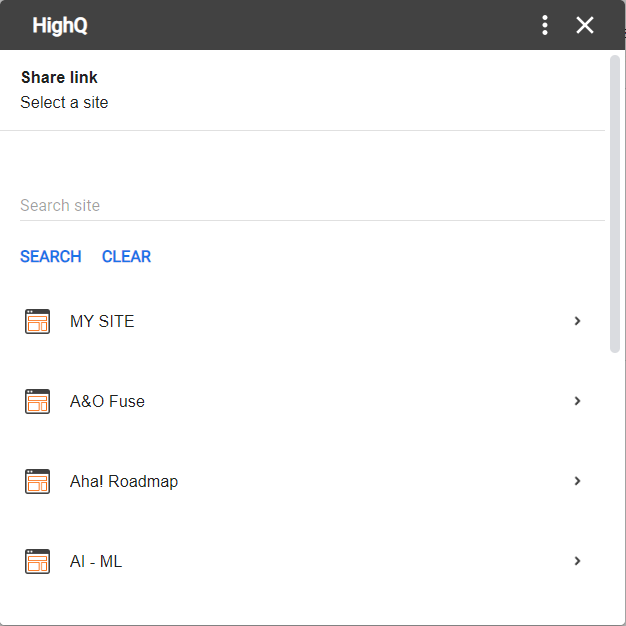The height and width of the screenshot is (626, 626).
Task: Click the HighQ title in the header
Action: (60, 25)
